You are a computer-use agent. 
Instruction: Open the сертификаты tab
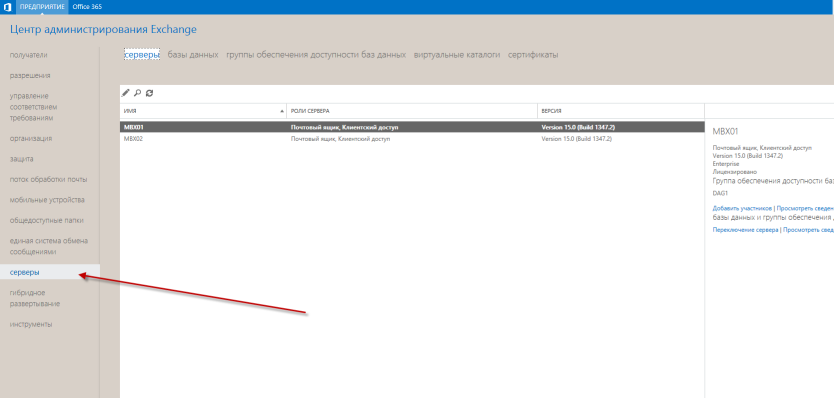pos(533,55)
